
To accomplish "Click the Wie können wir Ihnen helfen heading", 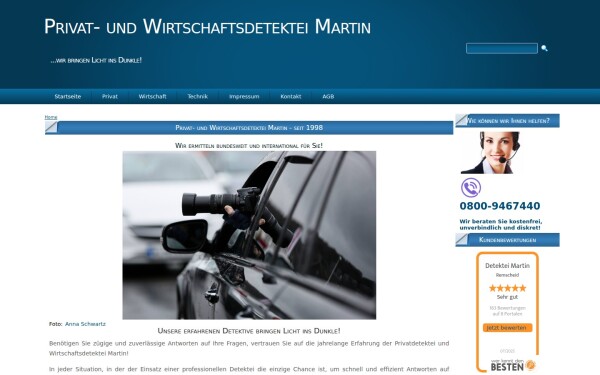I will (507, 121).
